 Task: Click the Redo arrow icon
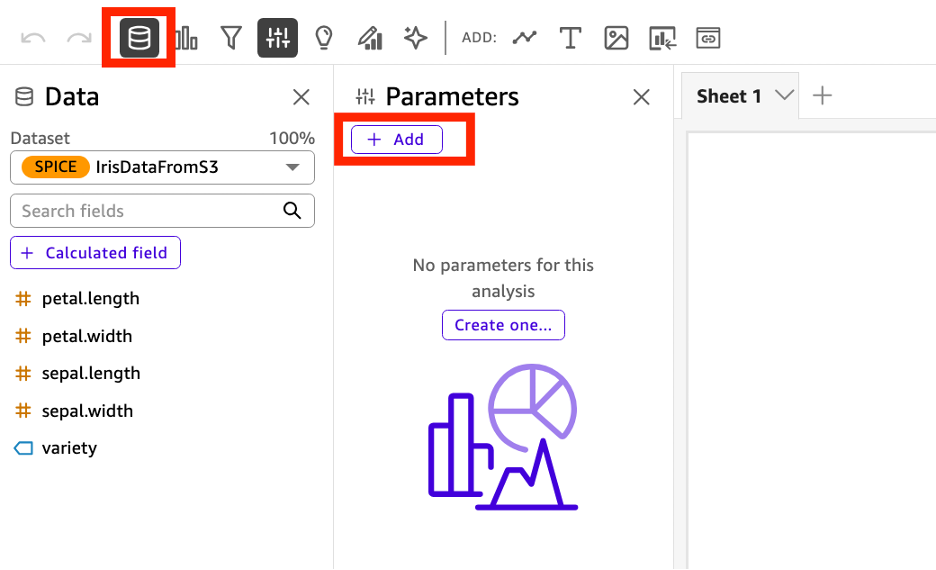pos(79,39)
